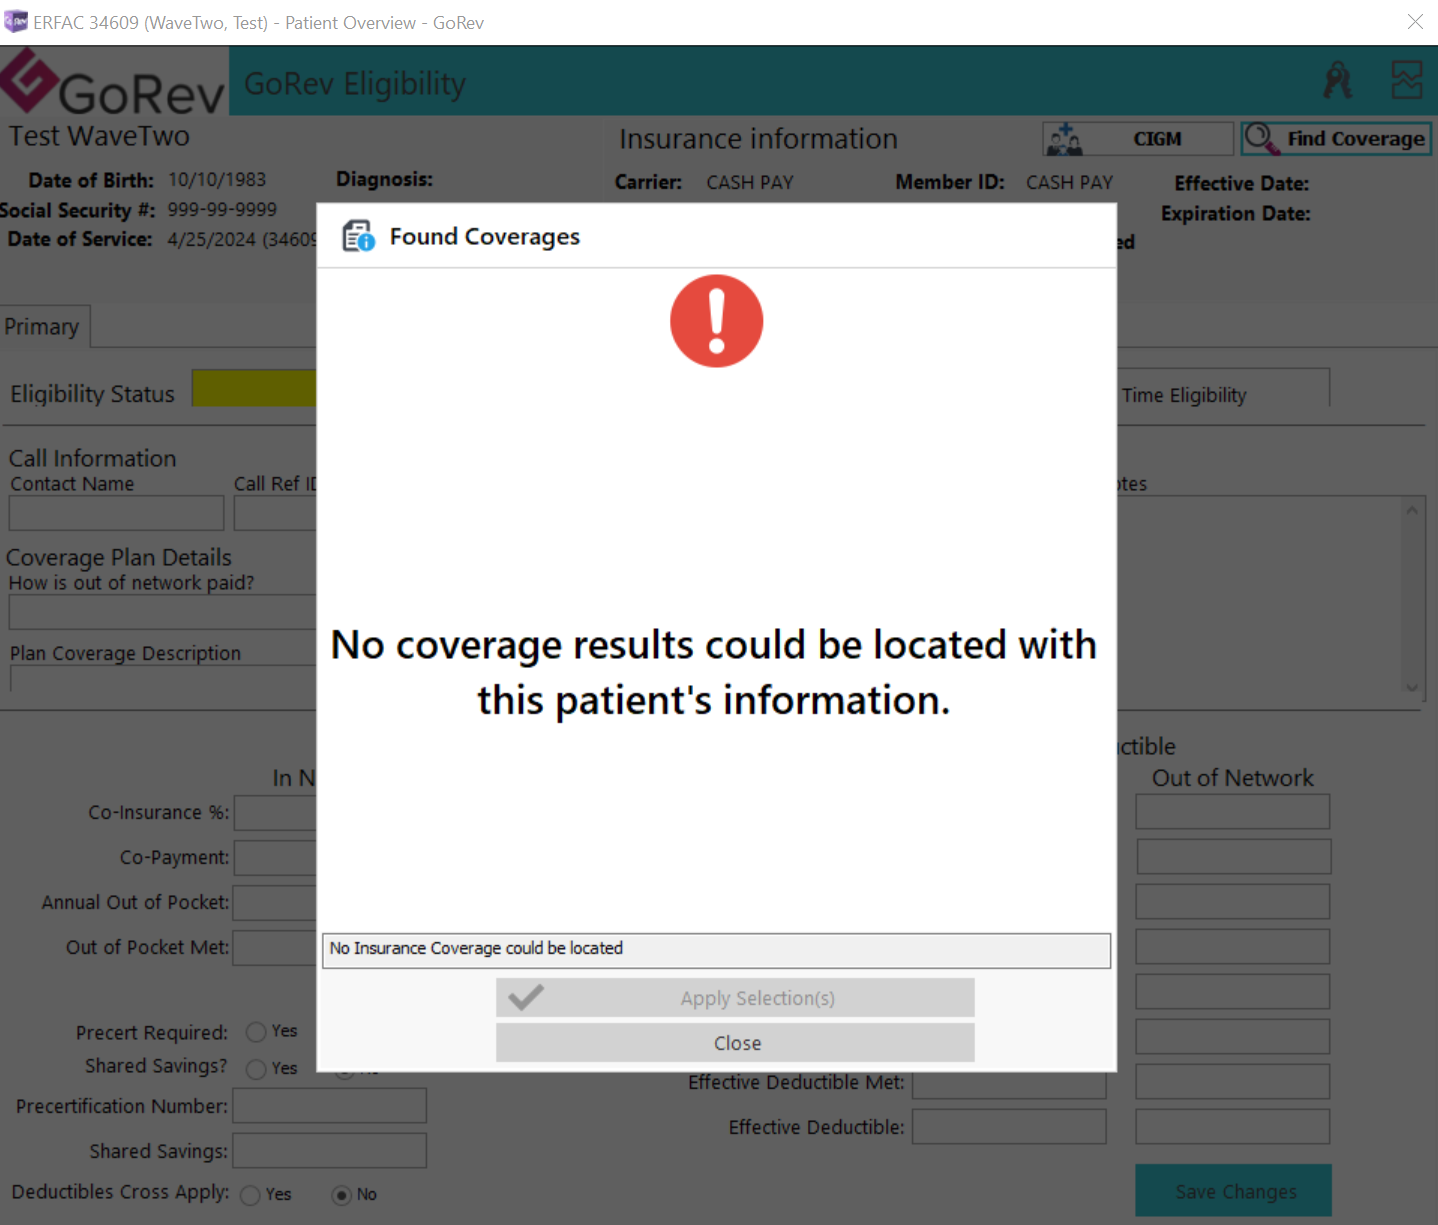The width and height of the screenshot is (1438, 1225).
Task: Switch to the Primary tab
Action: 44,327
